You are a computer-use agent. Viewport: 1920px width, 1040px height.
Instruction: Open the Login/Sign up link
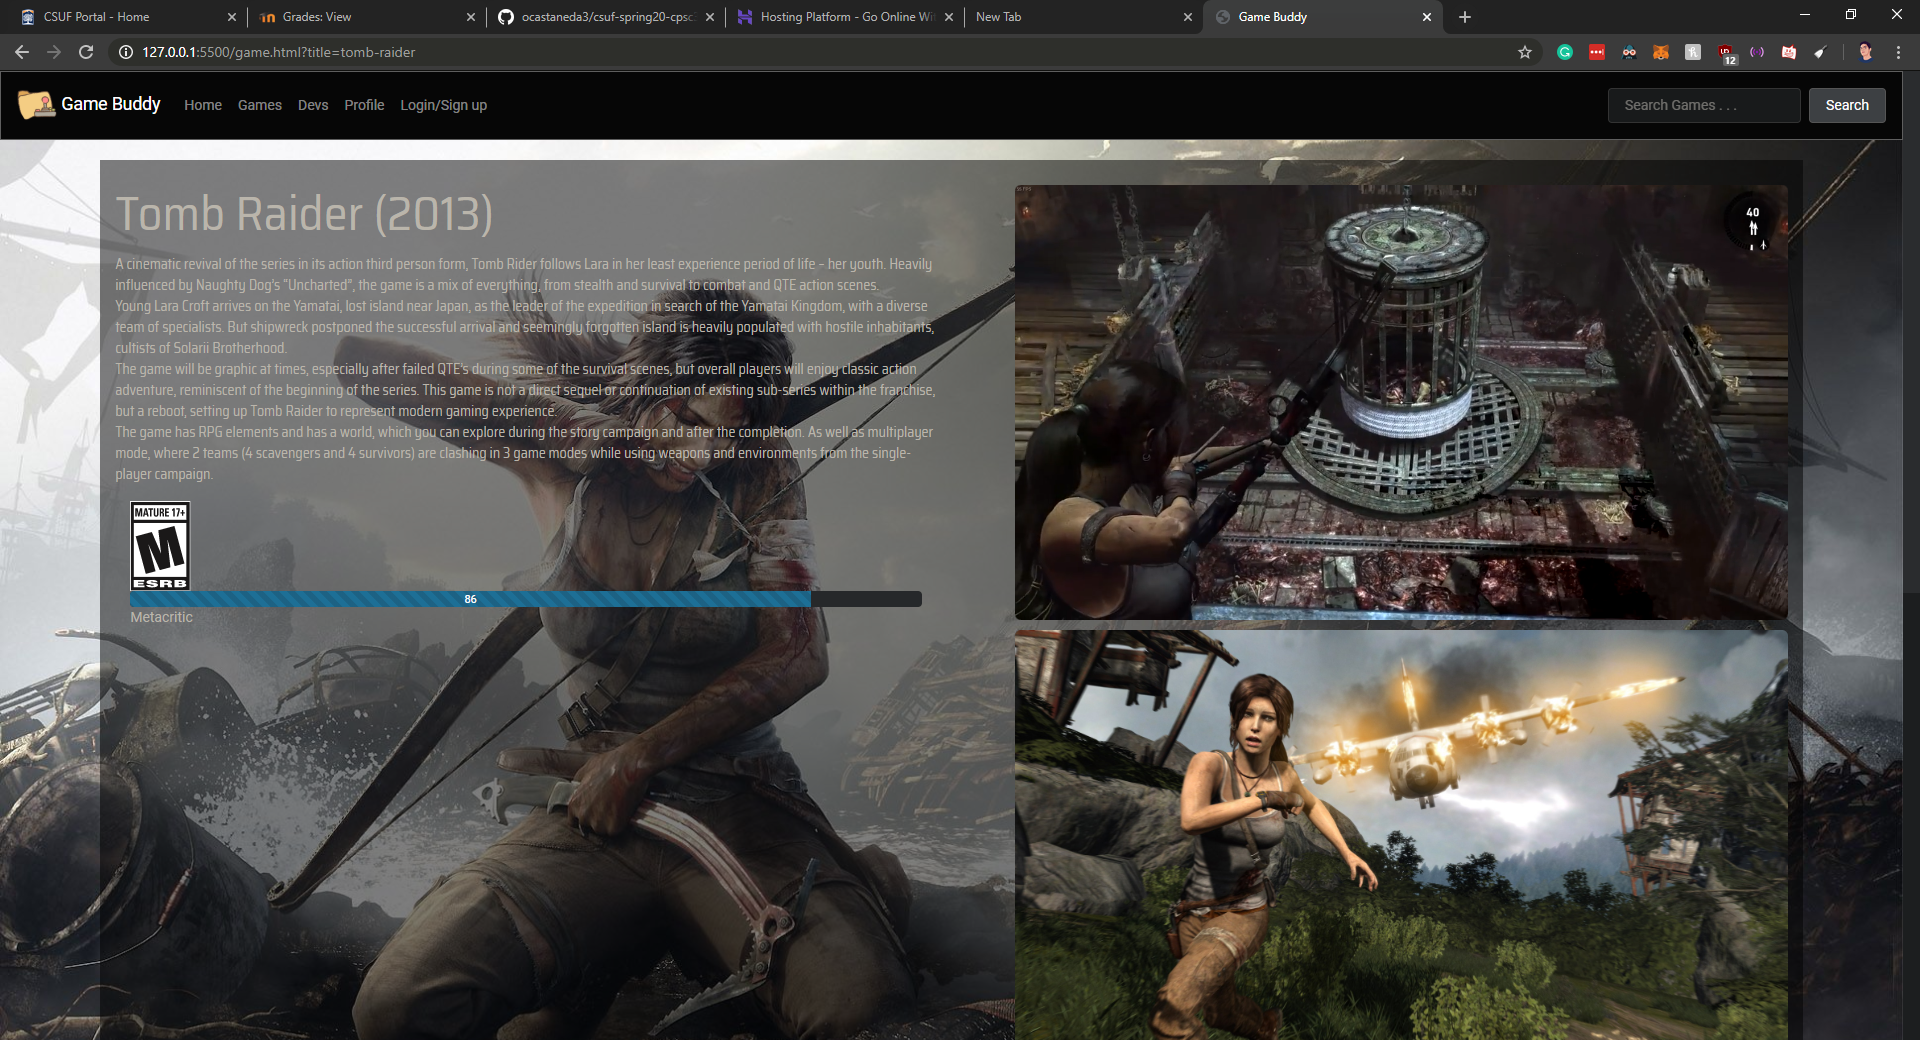443,105
